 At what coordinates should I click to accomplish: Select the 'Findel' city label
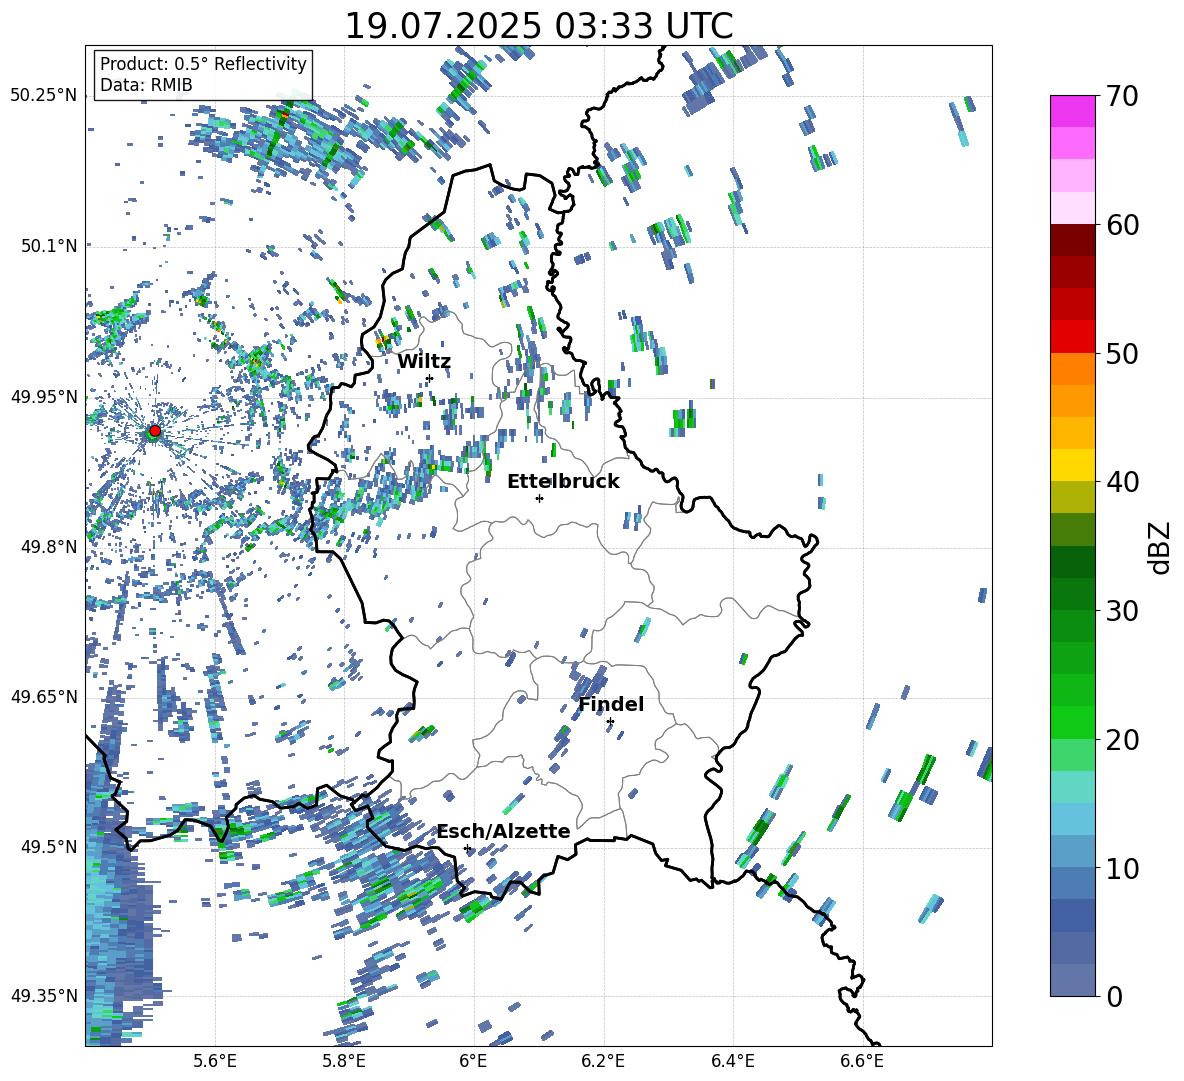611,704
